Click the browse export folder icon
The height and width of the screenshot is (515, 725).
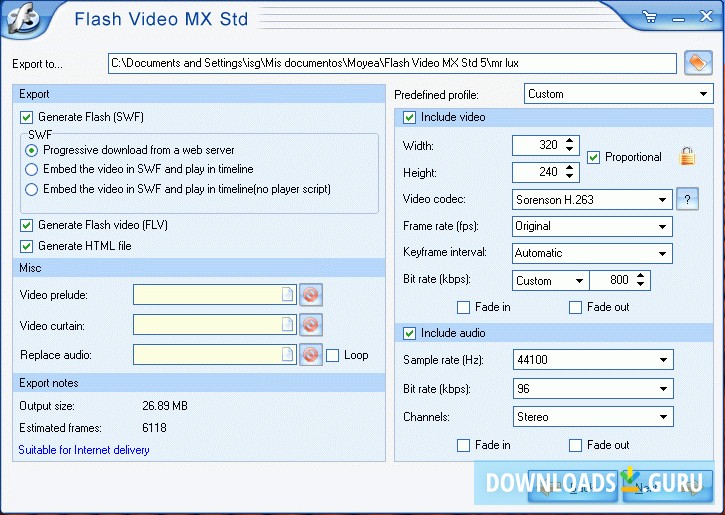tap(698, 62)
